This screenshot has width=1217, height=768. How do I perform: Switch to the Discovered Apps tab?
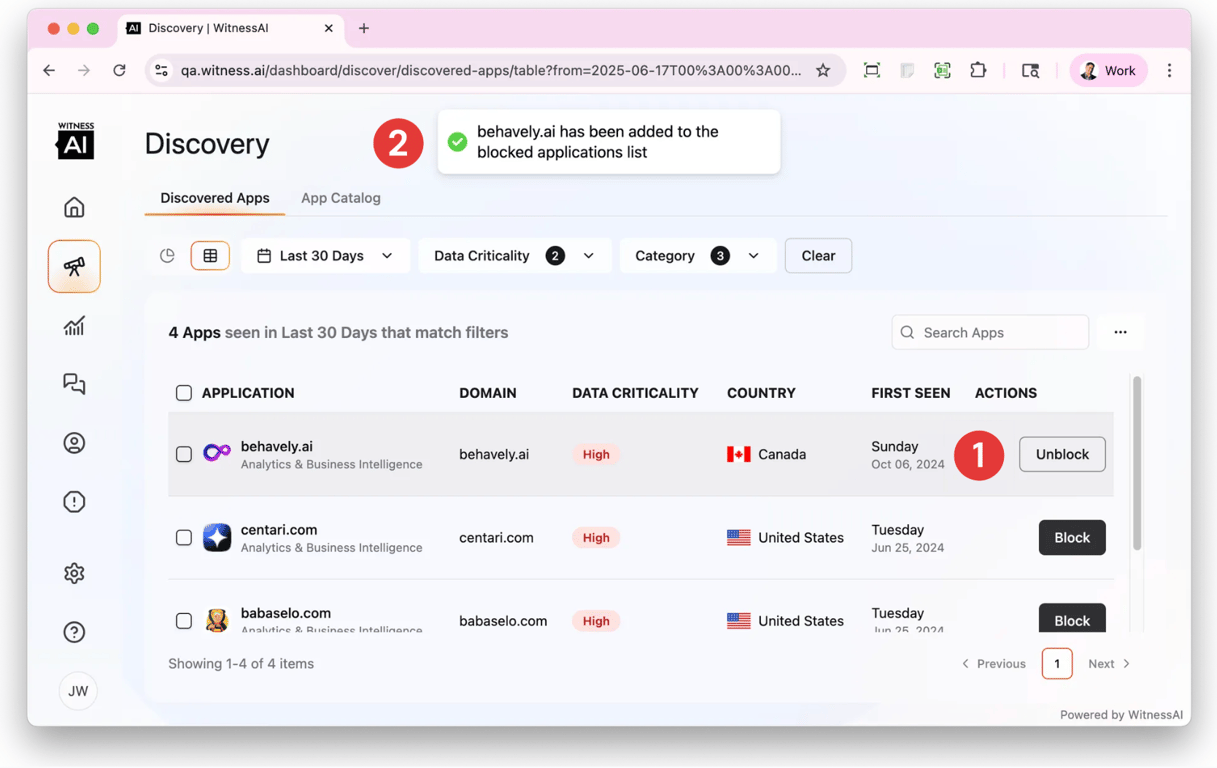point(215,198)
